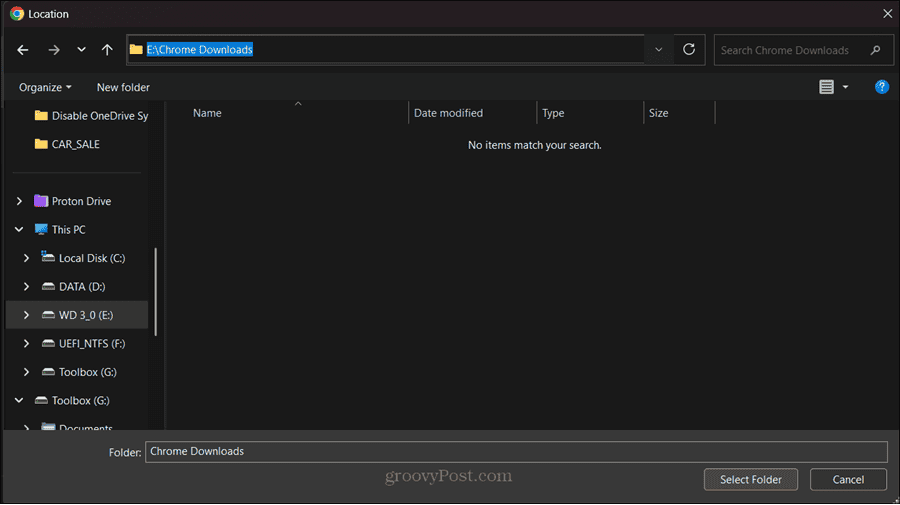Click the address bar folder icon
Screen dimensions: 900x505
(x=136, y=49)
